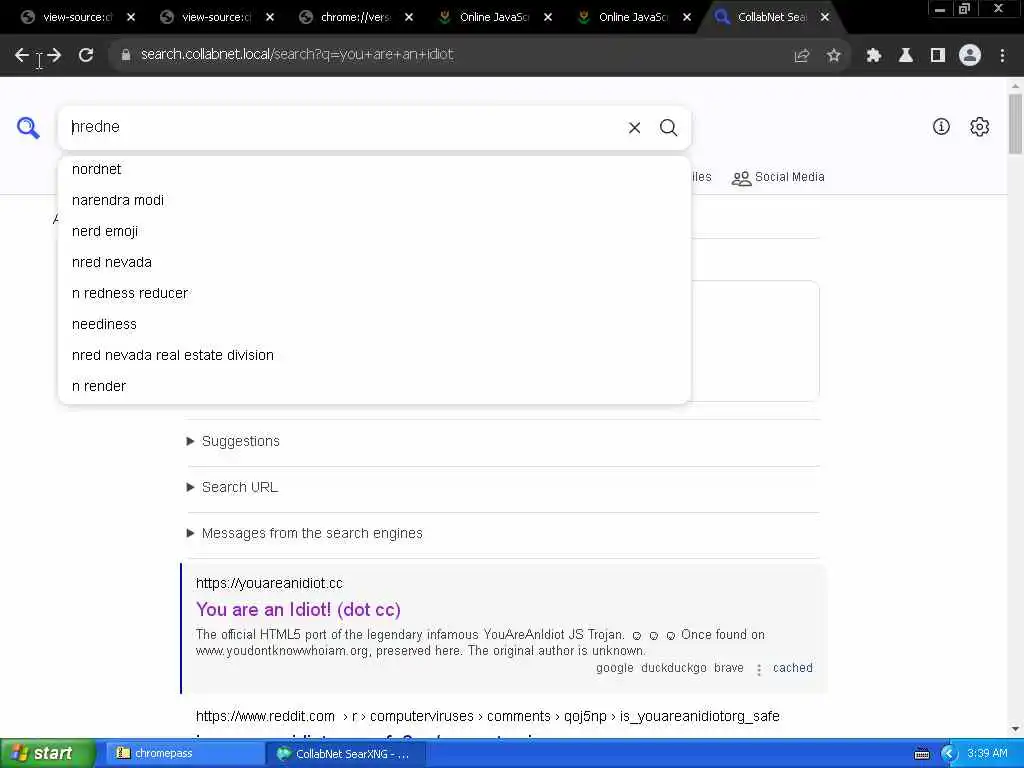The width and height of the screenshot is (1024, 768).
Task: Choose suggestion 'narendra modi'
Action: point(374,200)
